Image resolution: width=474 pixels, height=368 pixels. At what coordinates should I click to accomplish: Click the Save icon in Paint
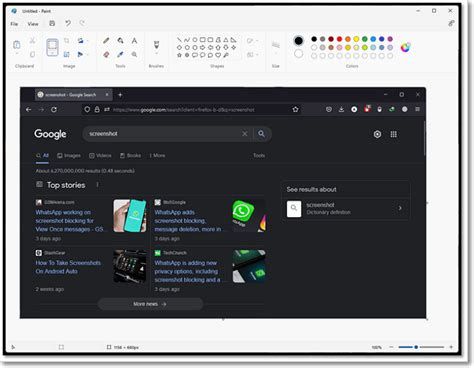pyautogui.click(x=52, y=23)
